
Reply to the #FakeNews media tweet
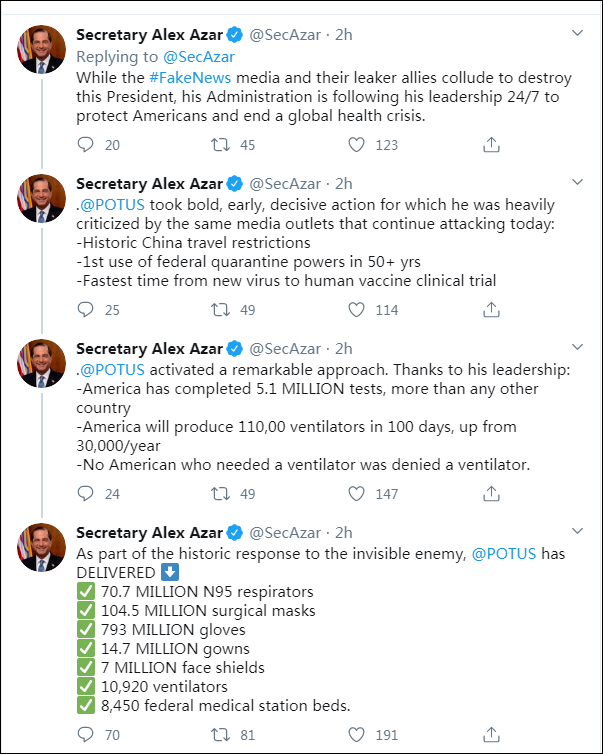(85, 145)
